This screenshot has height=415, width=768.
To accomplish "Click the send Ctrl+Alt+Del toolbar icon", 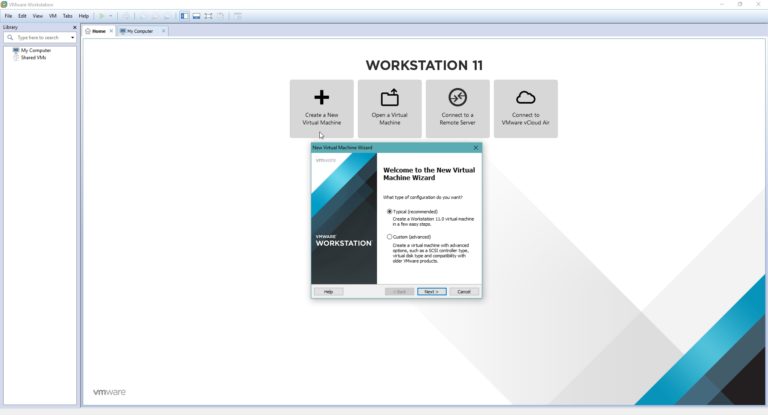I will (125, 16).
